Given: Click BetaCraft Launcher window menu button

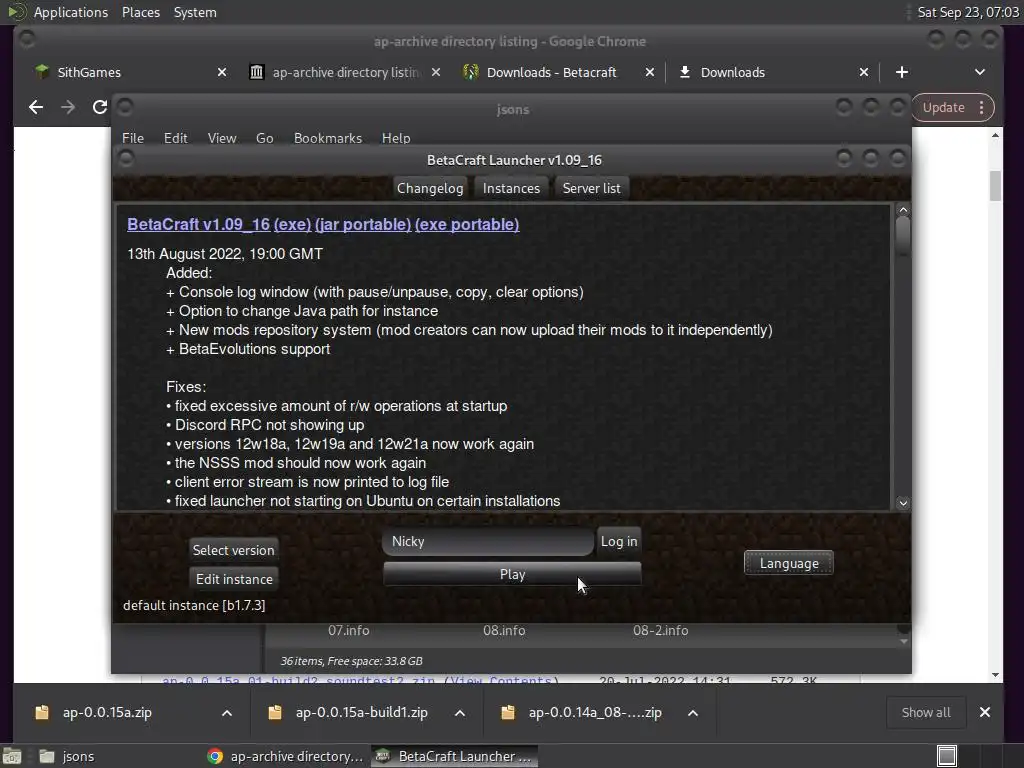Looking at the screenshot, I should click(x=126, y=158).
